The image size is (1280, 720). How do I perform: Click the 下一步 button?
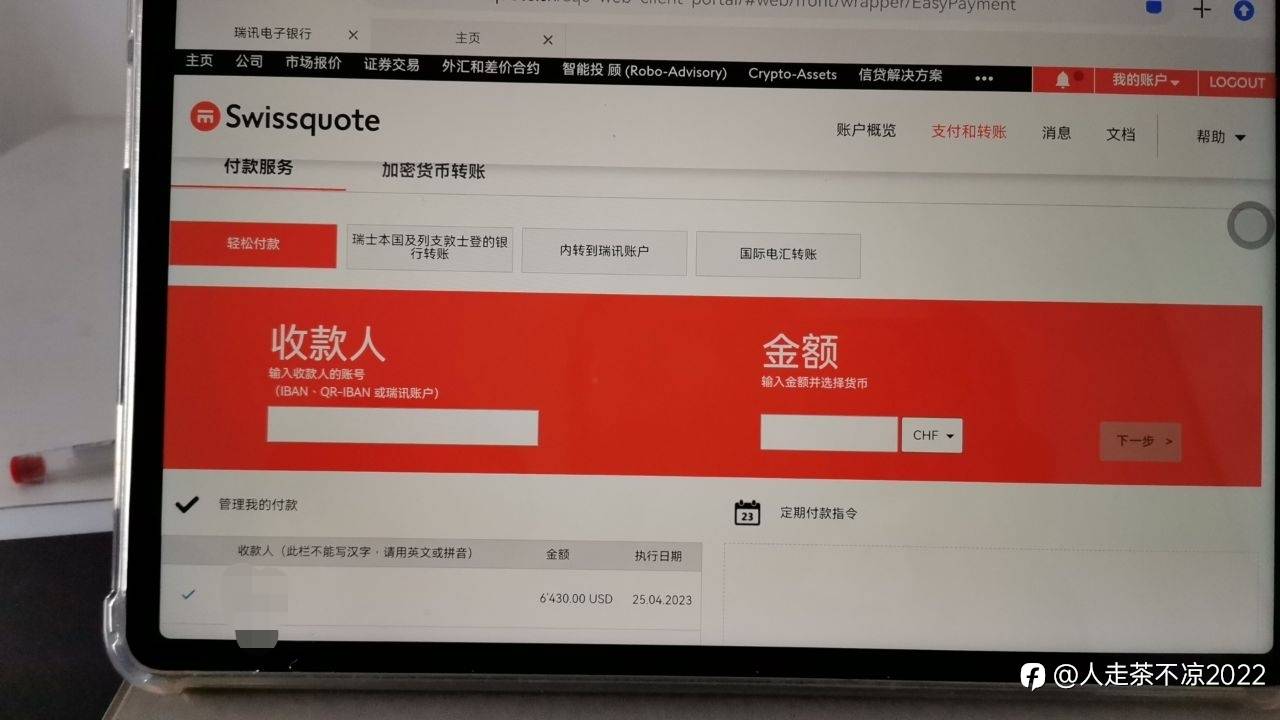coord(1140,441)
